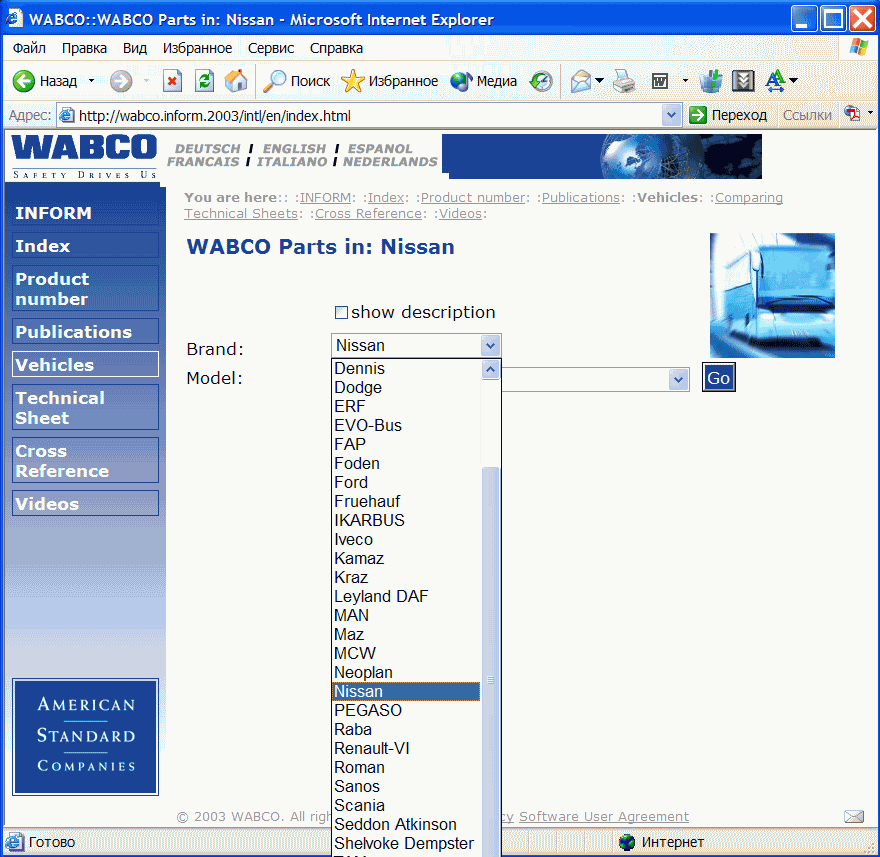The image size is (880, 857).
Task: Click the Internet zone globe in status bar
Action: tap(626, 842)
